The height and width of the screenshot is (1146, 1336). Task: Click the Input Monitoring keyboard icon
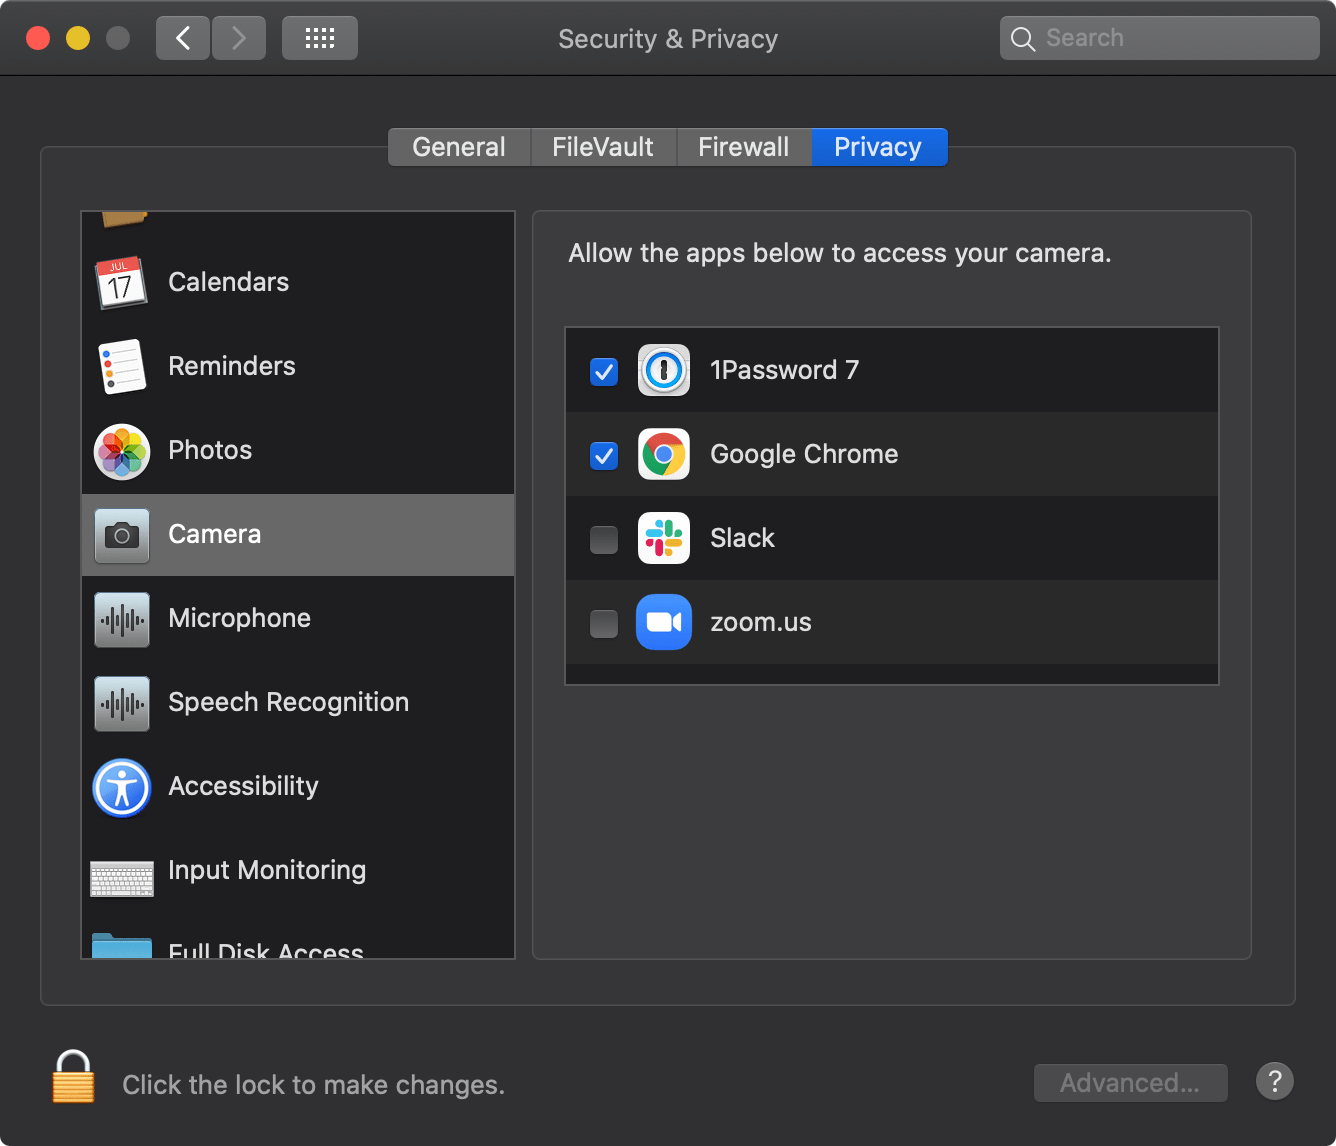[122, 877]
